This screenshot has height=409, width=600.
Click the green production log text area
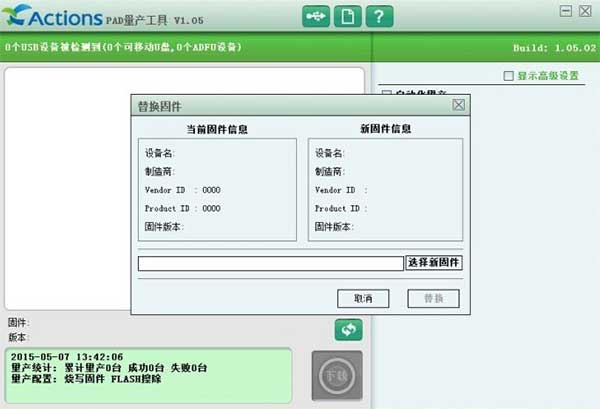[148, 377]
